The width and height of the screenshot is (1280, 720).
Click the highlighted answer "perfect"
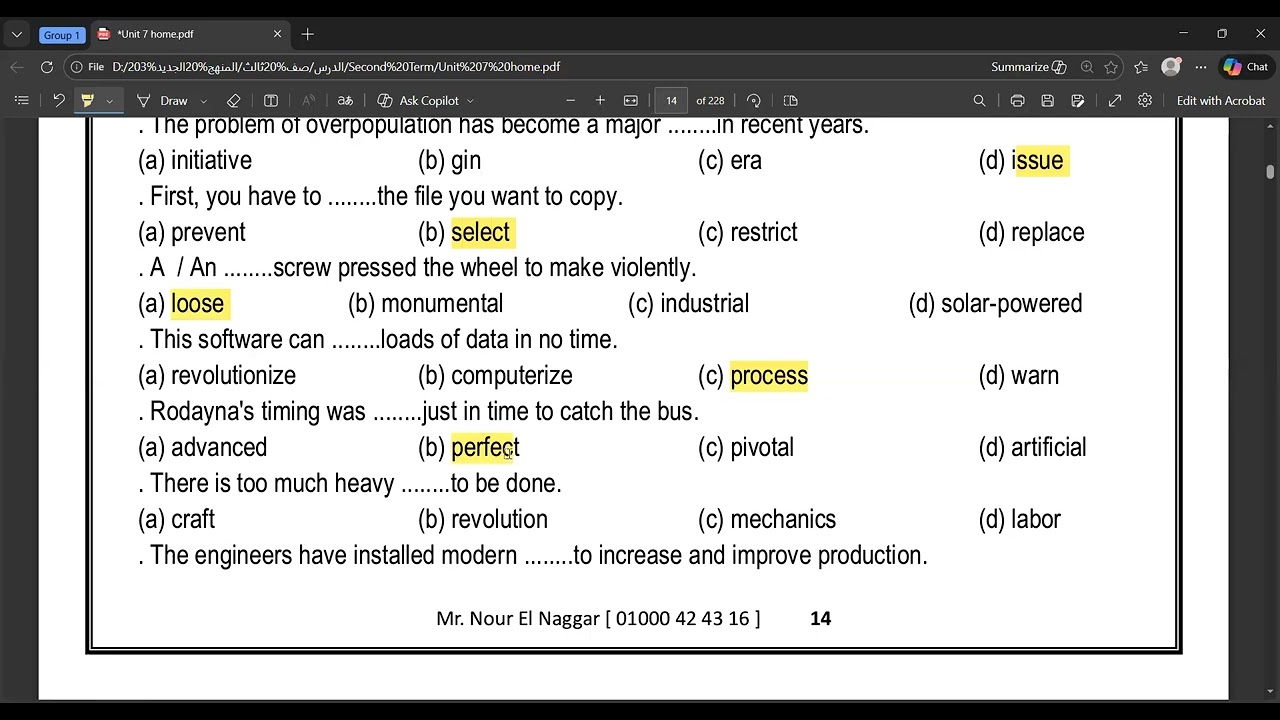(485, 448)
